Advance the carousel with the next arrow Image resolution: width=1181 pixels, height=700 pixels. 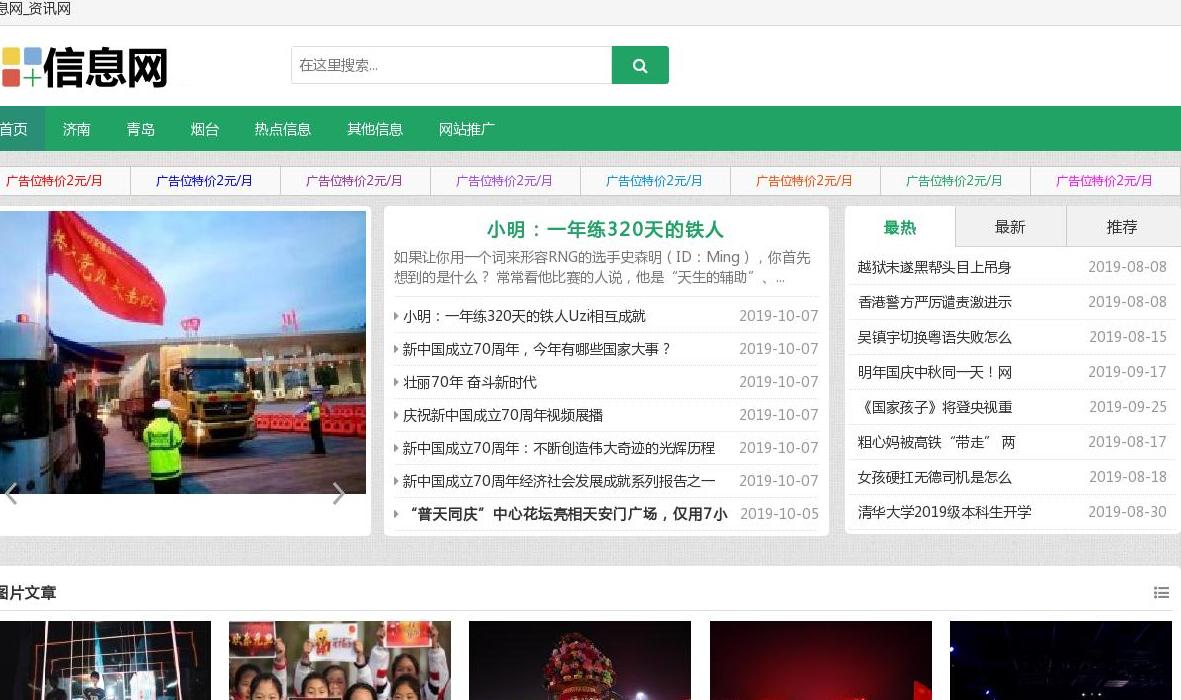tap(339, 493)
